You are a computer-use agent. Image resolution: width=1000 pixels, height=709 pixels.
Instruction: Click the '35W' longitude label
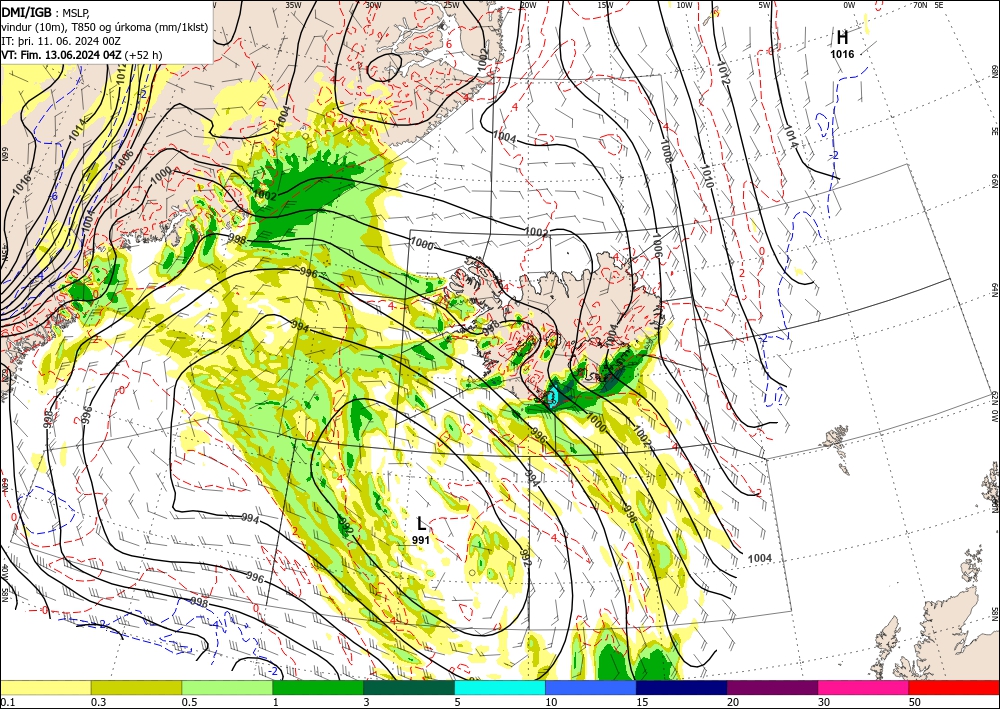click(293, 5)
